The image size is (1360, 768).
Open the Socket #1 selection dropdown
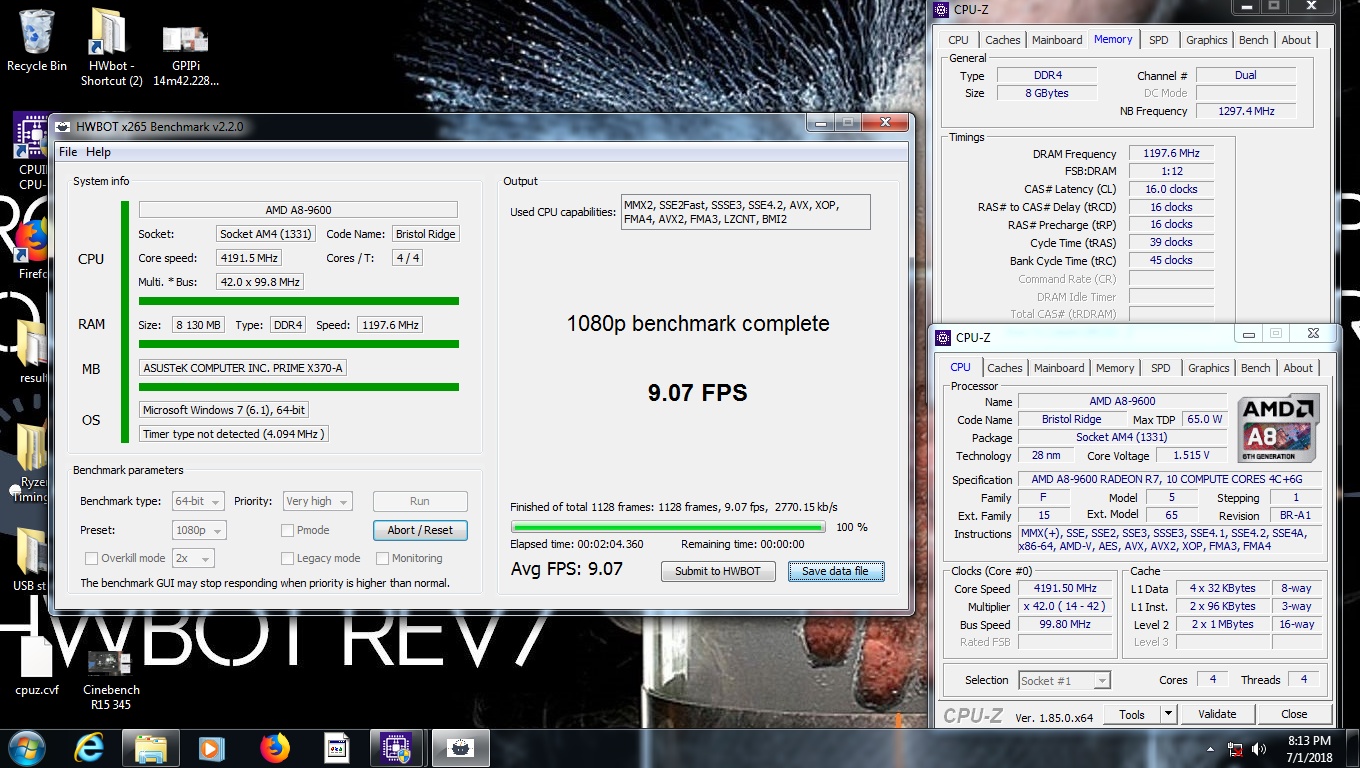(x=1064, y=680)
